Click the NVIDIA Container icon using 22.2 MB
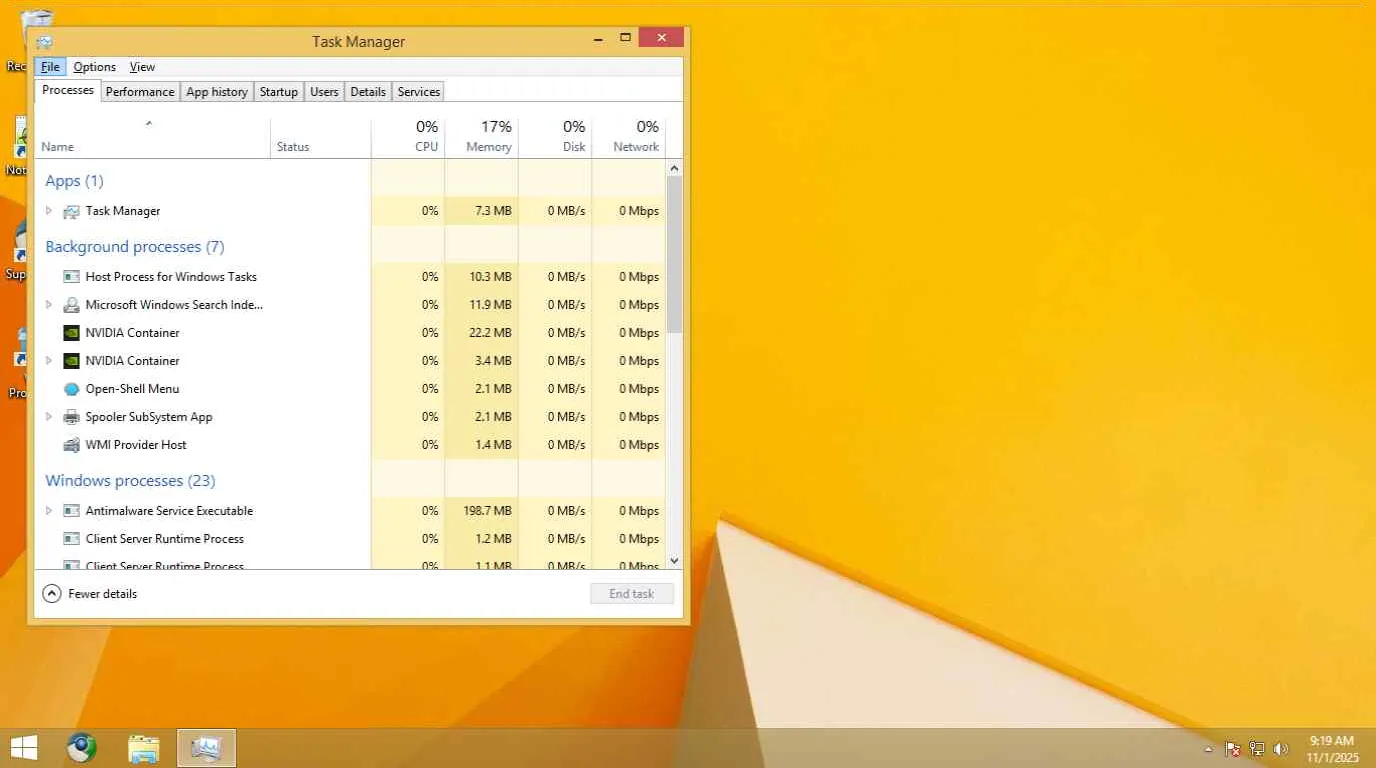The height and width of the screenshot is (768, 1376). tap(71, 333)
